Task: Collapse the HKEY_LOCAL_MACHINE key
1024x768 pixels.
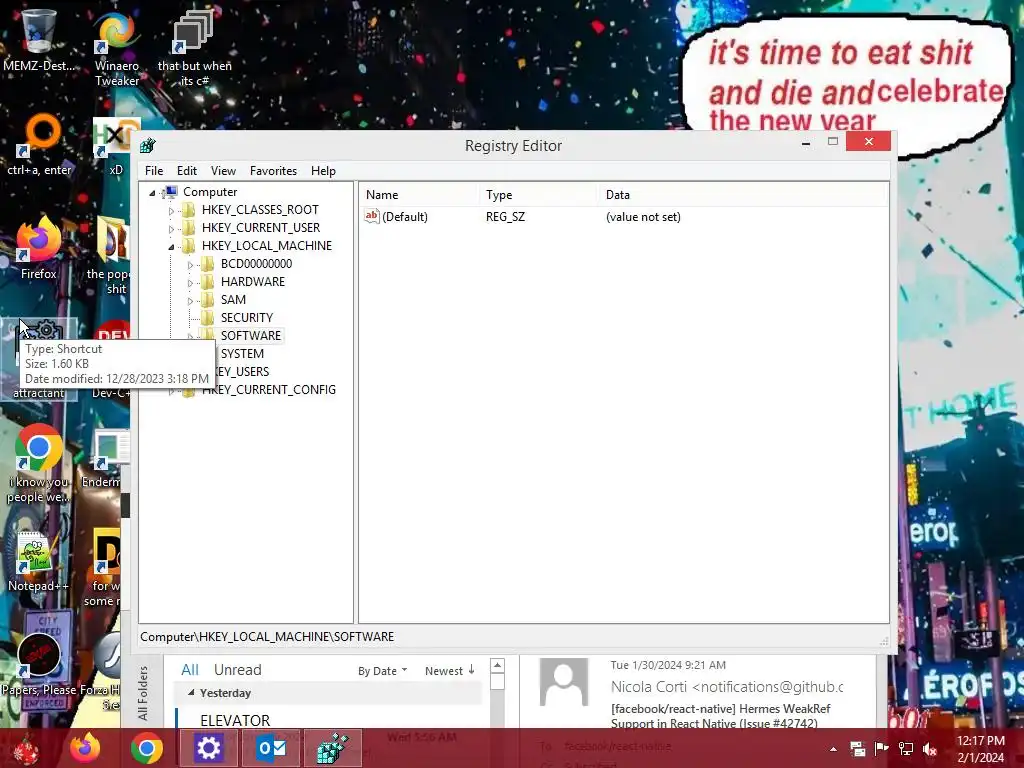Action: click(171, 247)
